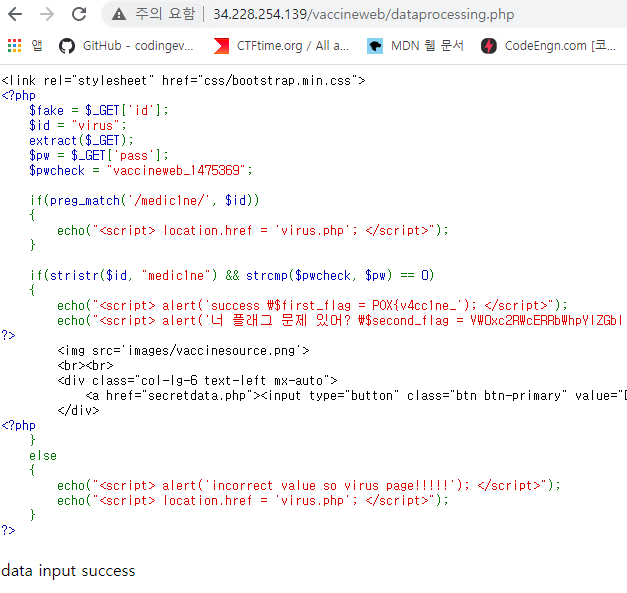Click the not-secure warning triangle icon
The image size is (627, 593).
[x=119, y=15]
